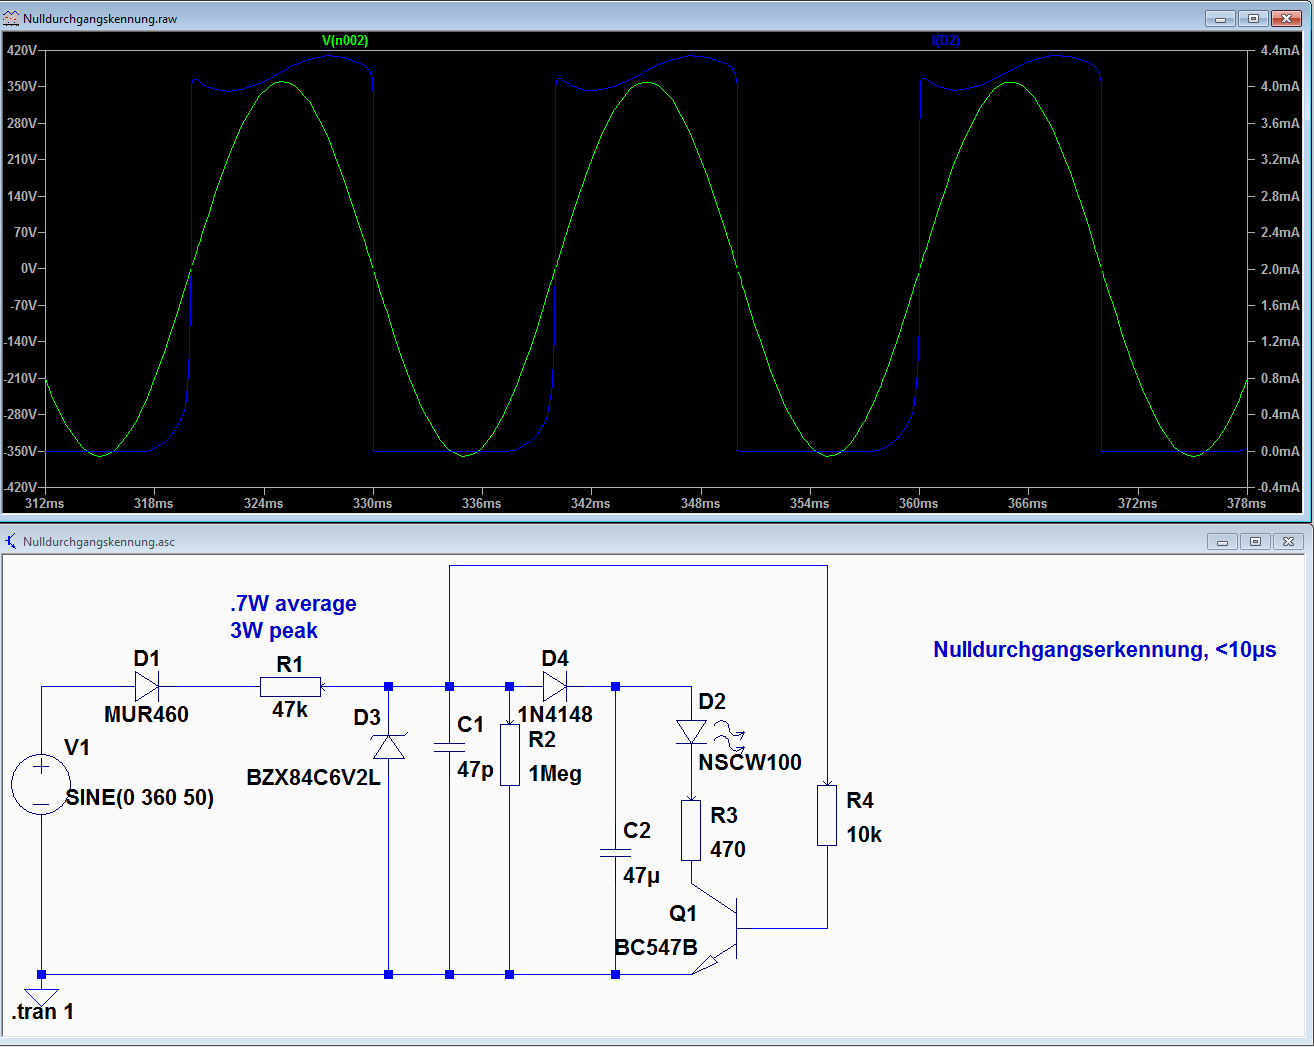This screenshot has width=1314, height=1047.
Task: Select the C1 47p capacitor symbol
Action: pyautogui.click(x=449, y=747)
